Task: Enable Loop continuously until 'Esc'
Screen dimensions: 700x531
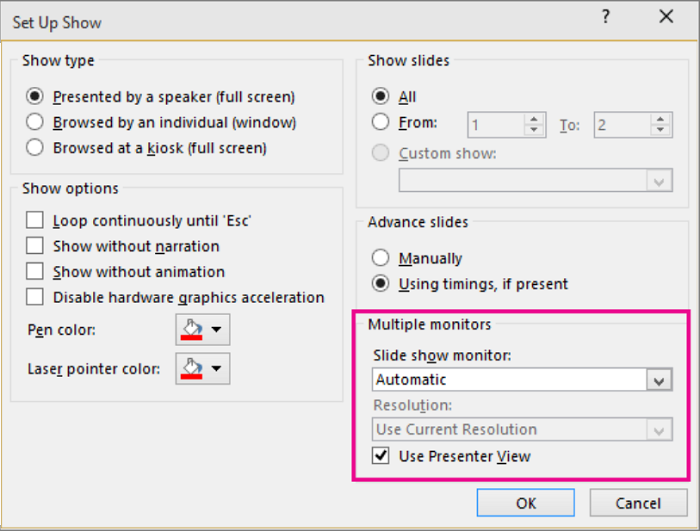Action: [x=35, y=220]
